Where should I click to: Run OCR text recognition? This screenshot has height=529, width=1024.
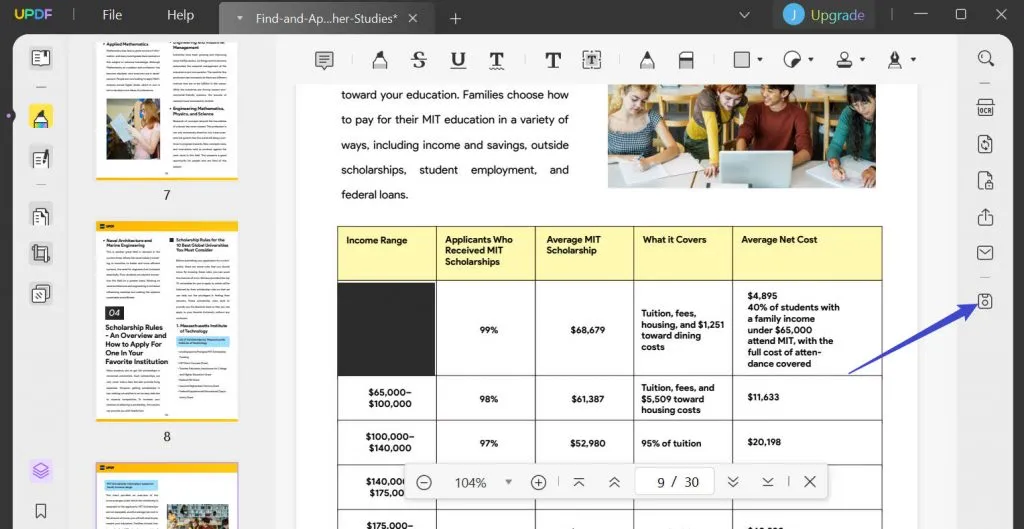pyautogui.click(x=985, y=107)
